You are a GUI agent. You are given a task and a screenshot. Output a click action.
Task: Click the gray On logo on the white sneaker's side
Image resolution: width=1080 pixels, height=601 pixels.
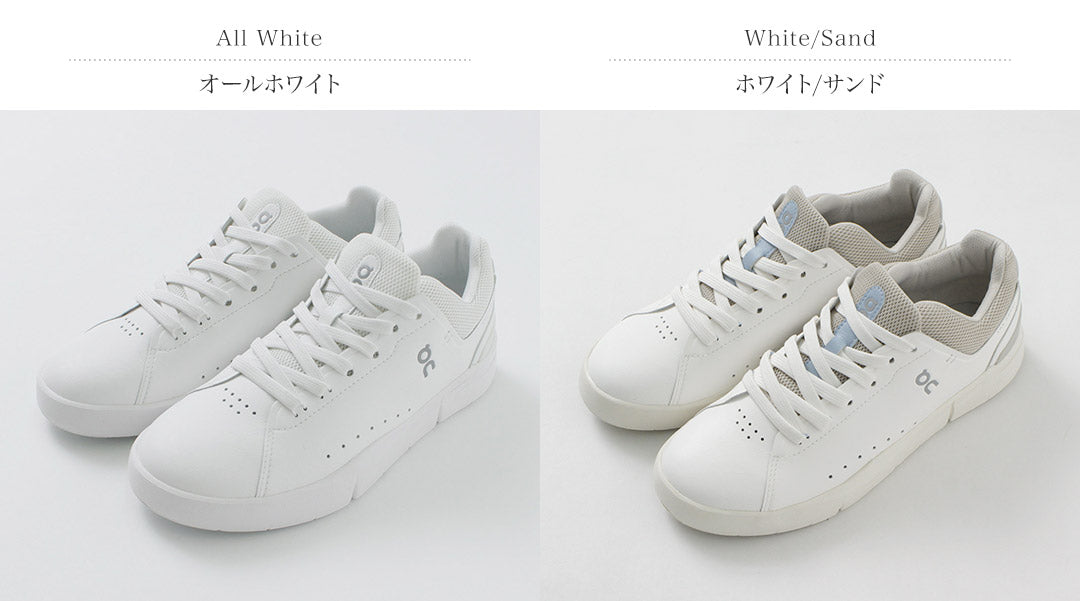[x=426, y=359]
